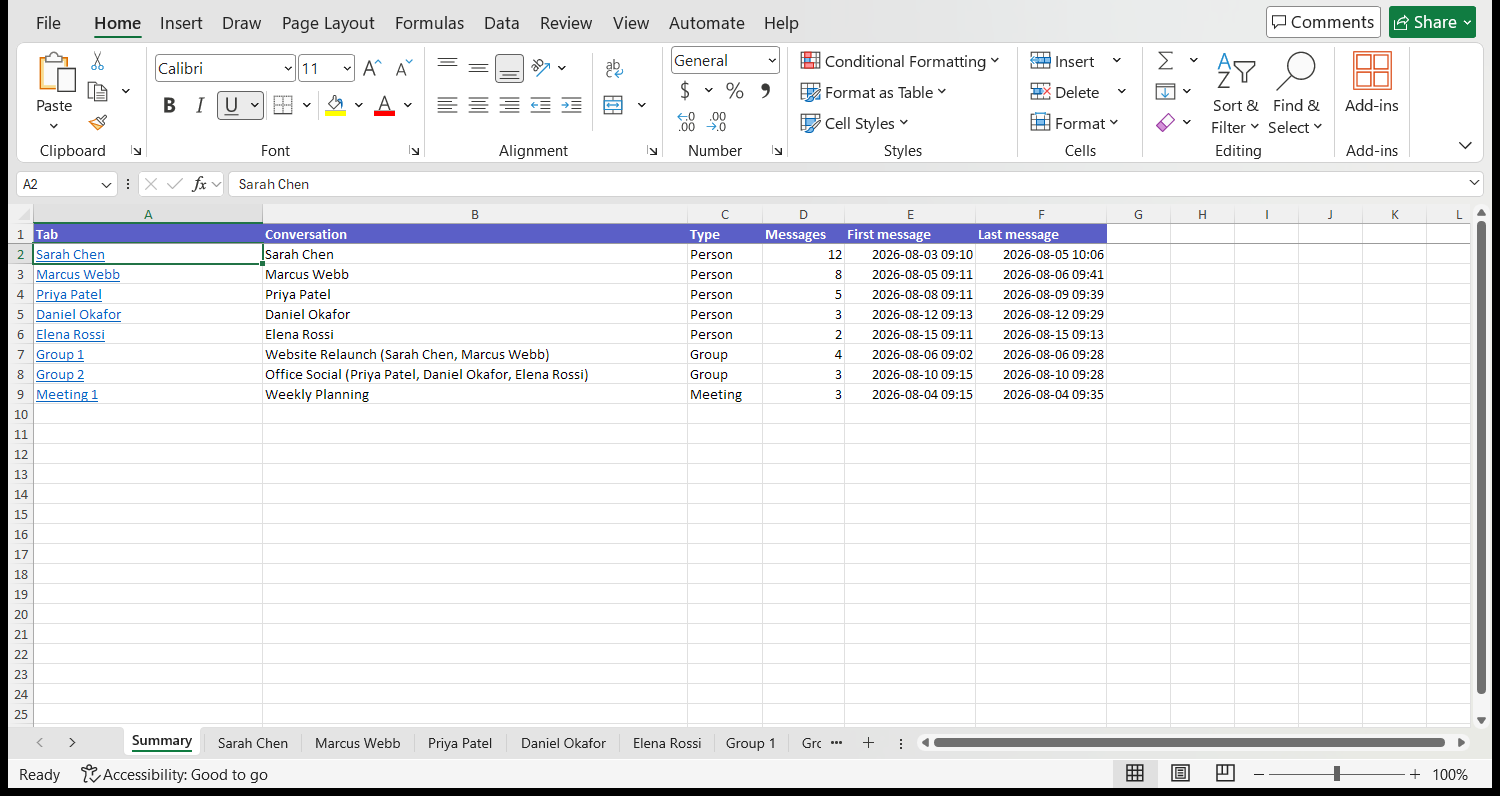Click the Share button
This screenshot has height=796, width=1500.
1432,22
